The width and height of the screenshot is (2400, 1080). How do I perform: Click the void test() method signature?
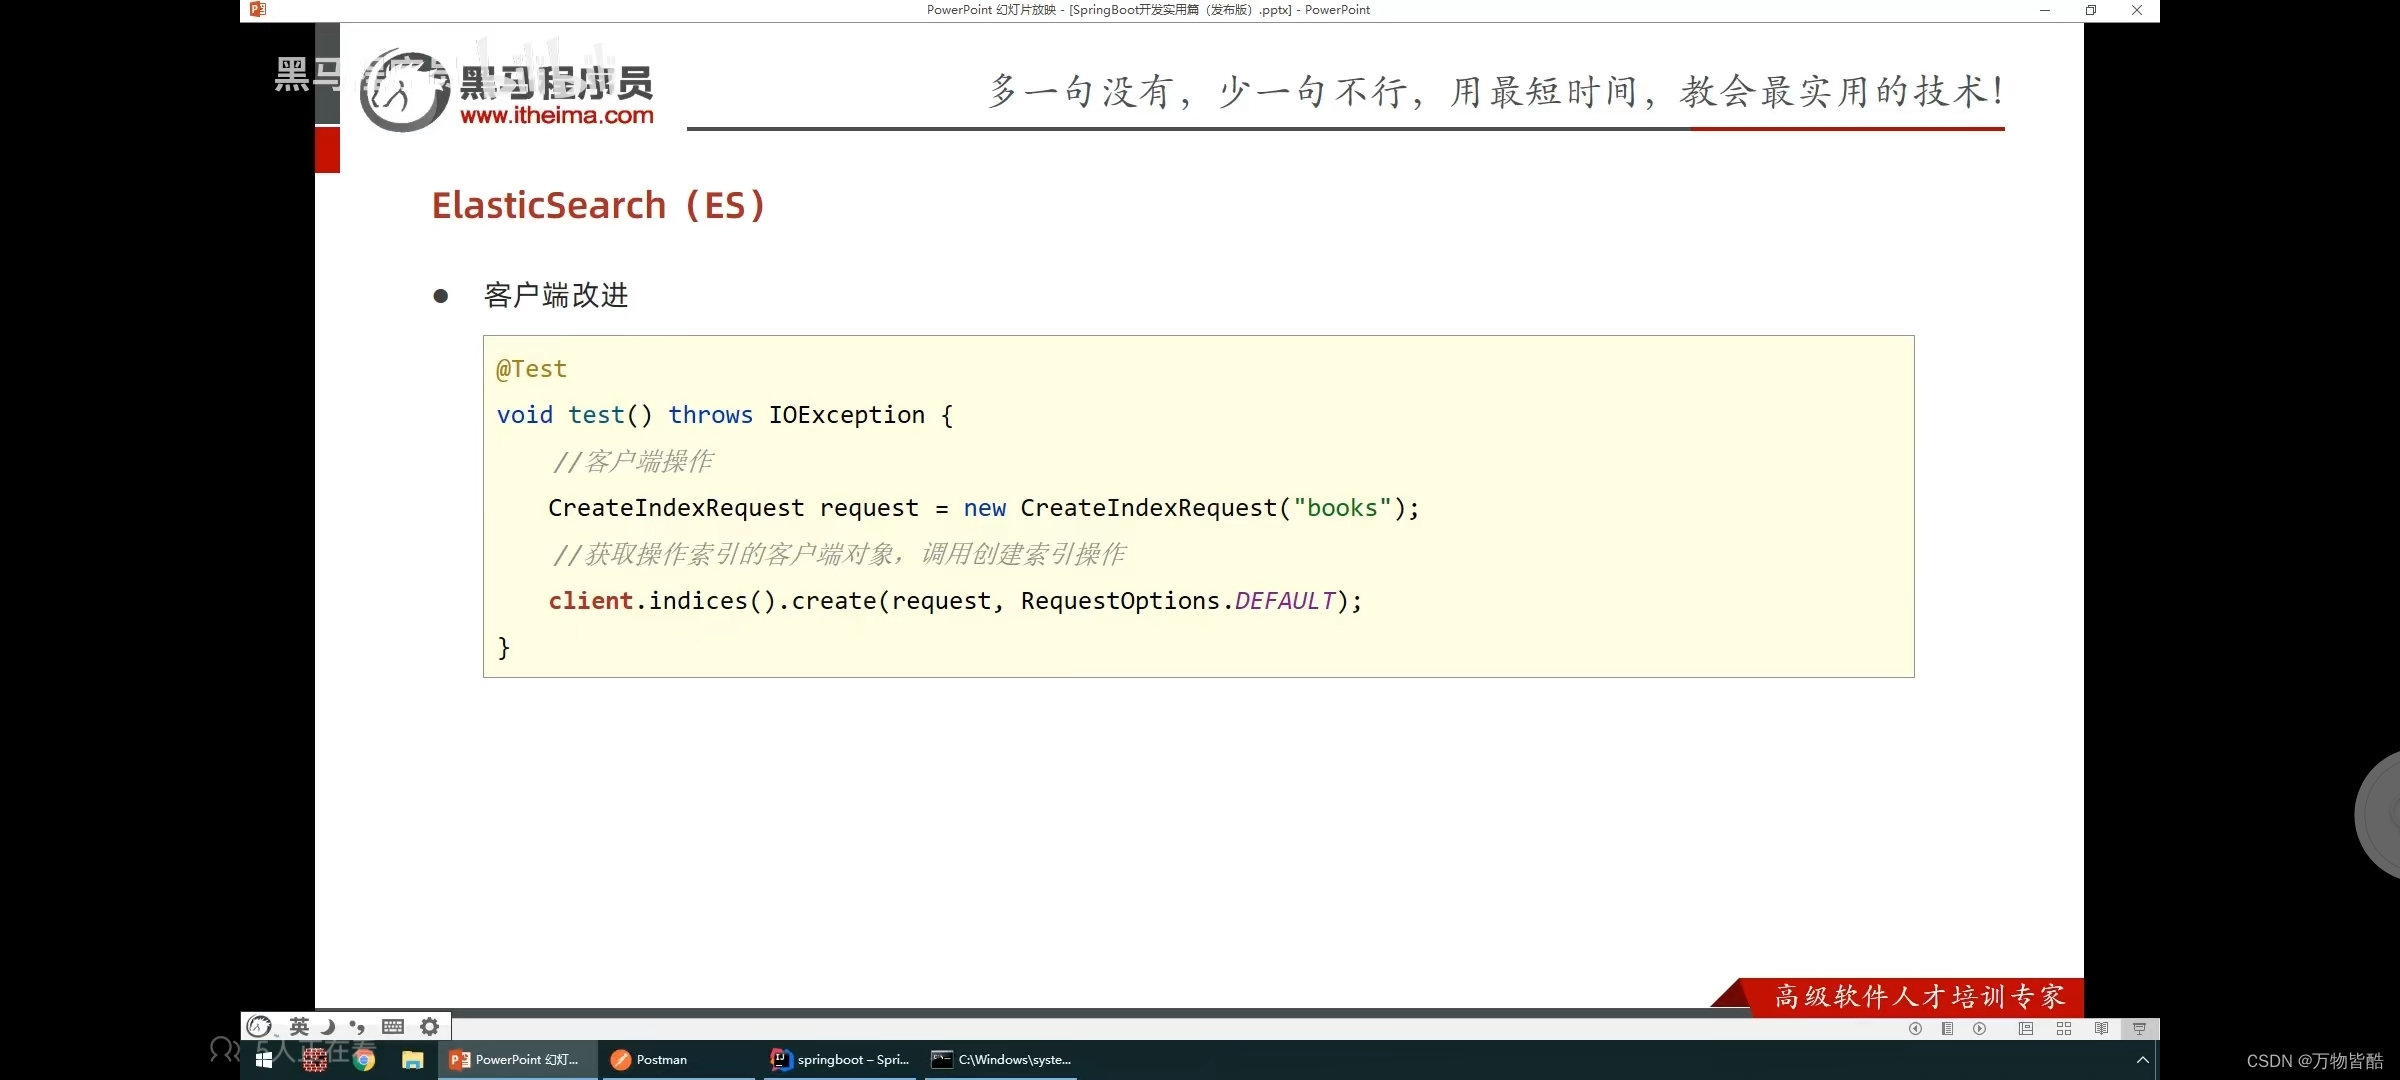coord(725,415)
